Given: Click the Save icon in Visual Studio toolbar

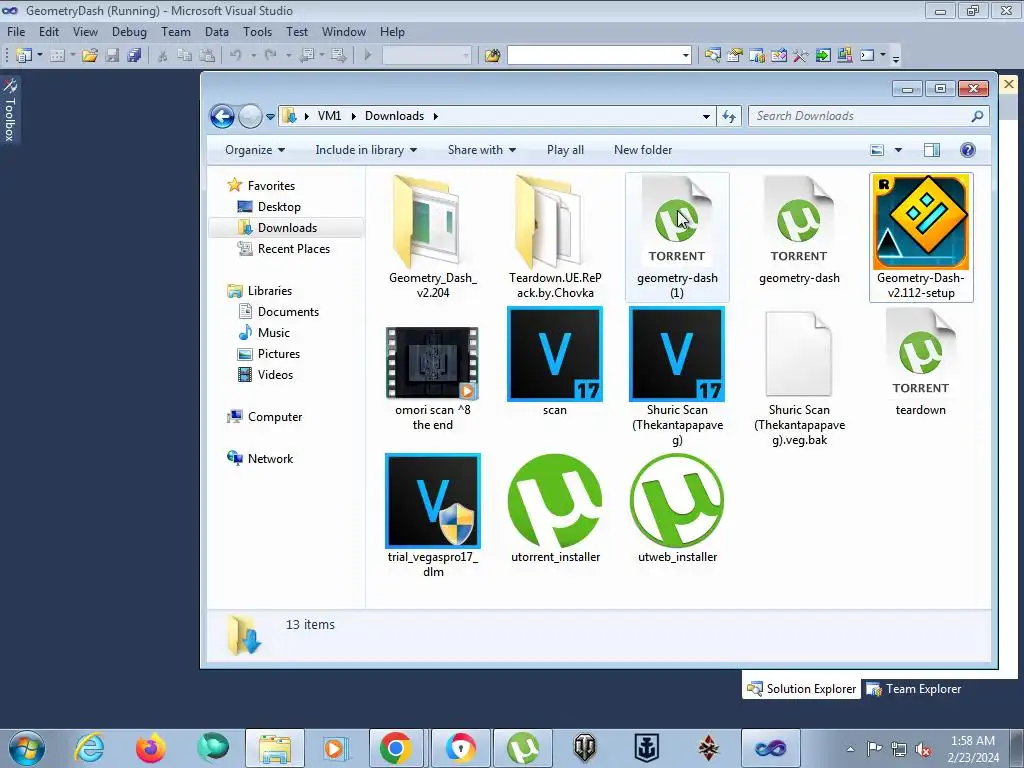Looking at the screenshot, I should (112, 56).
